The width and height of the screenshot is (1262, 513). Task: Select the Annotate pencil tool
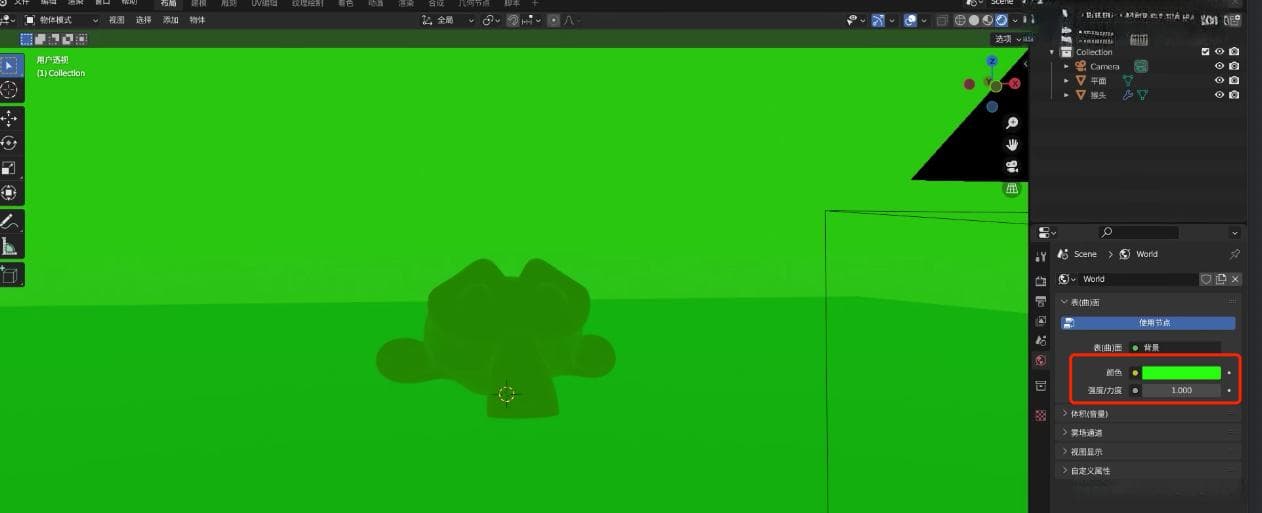(10, 221)
